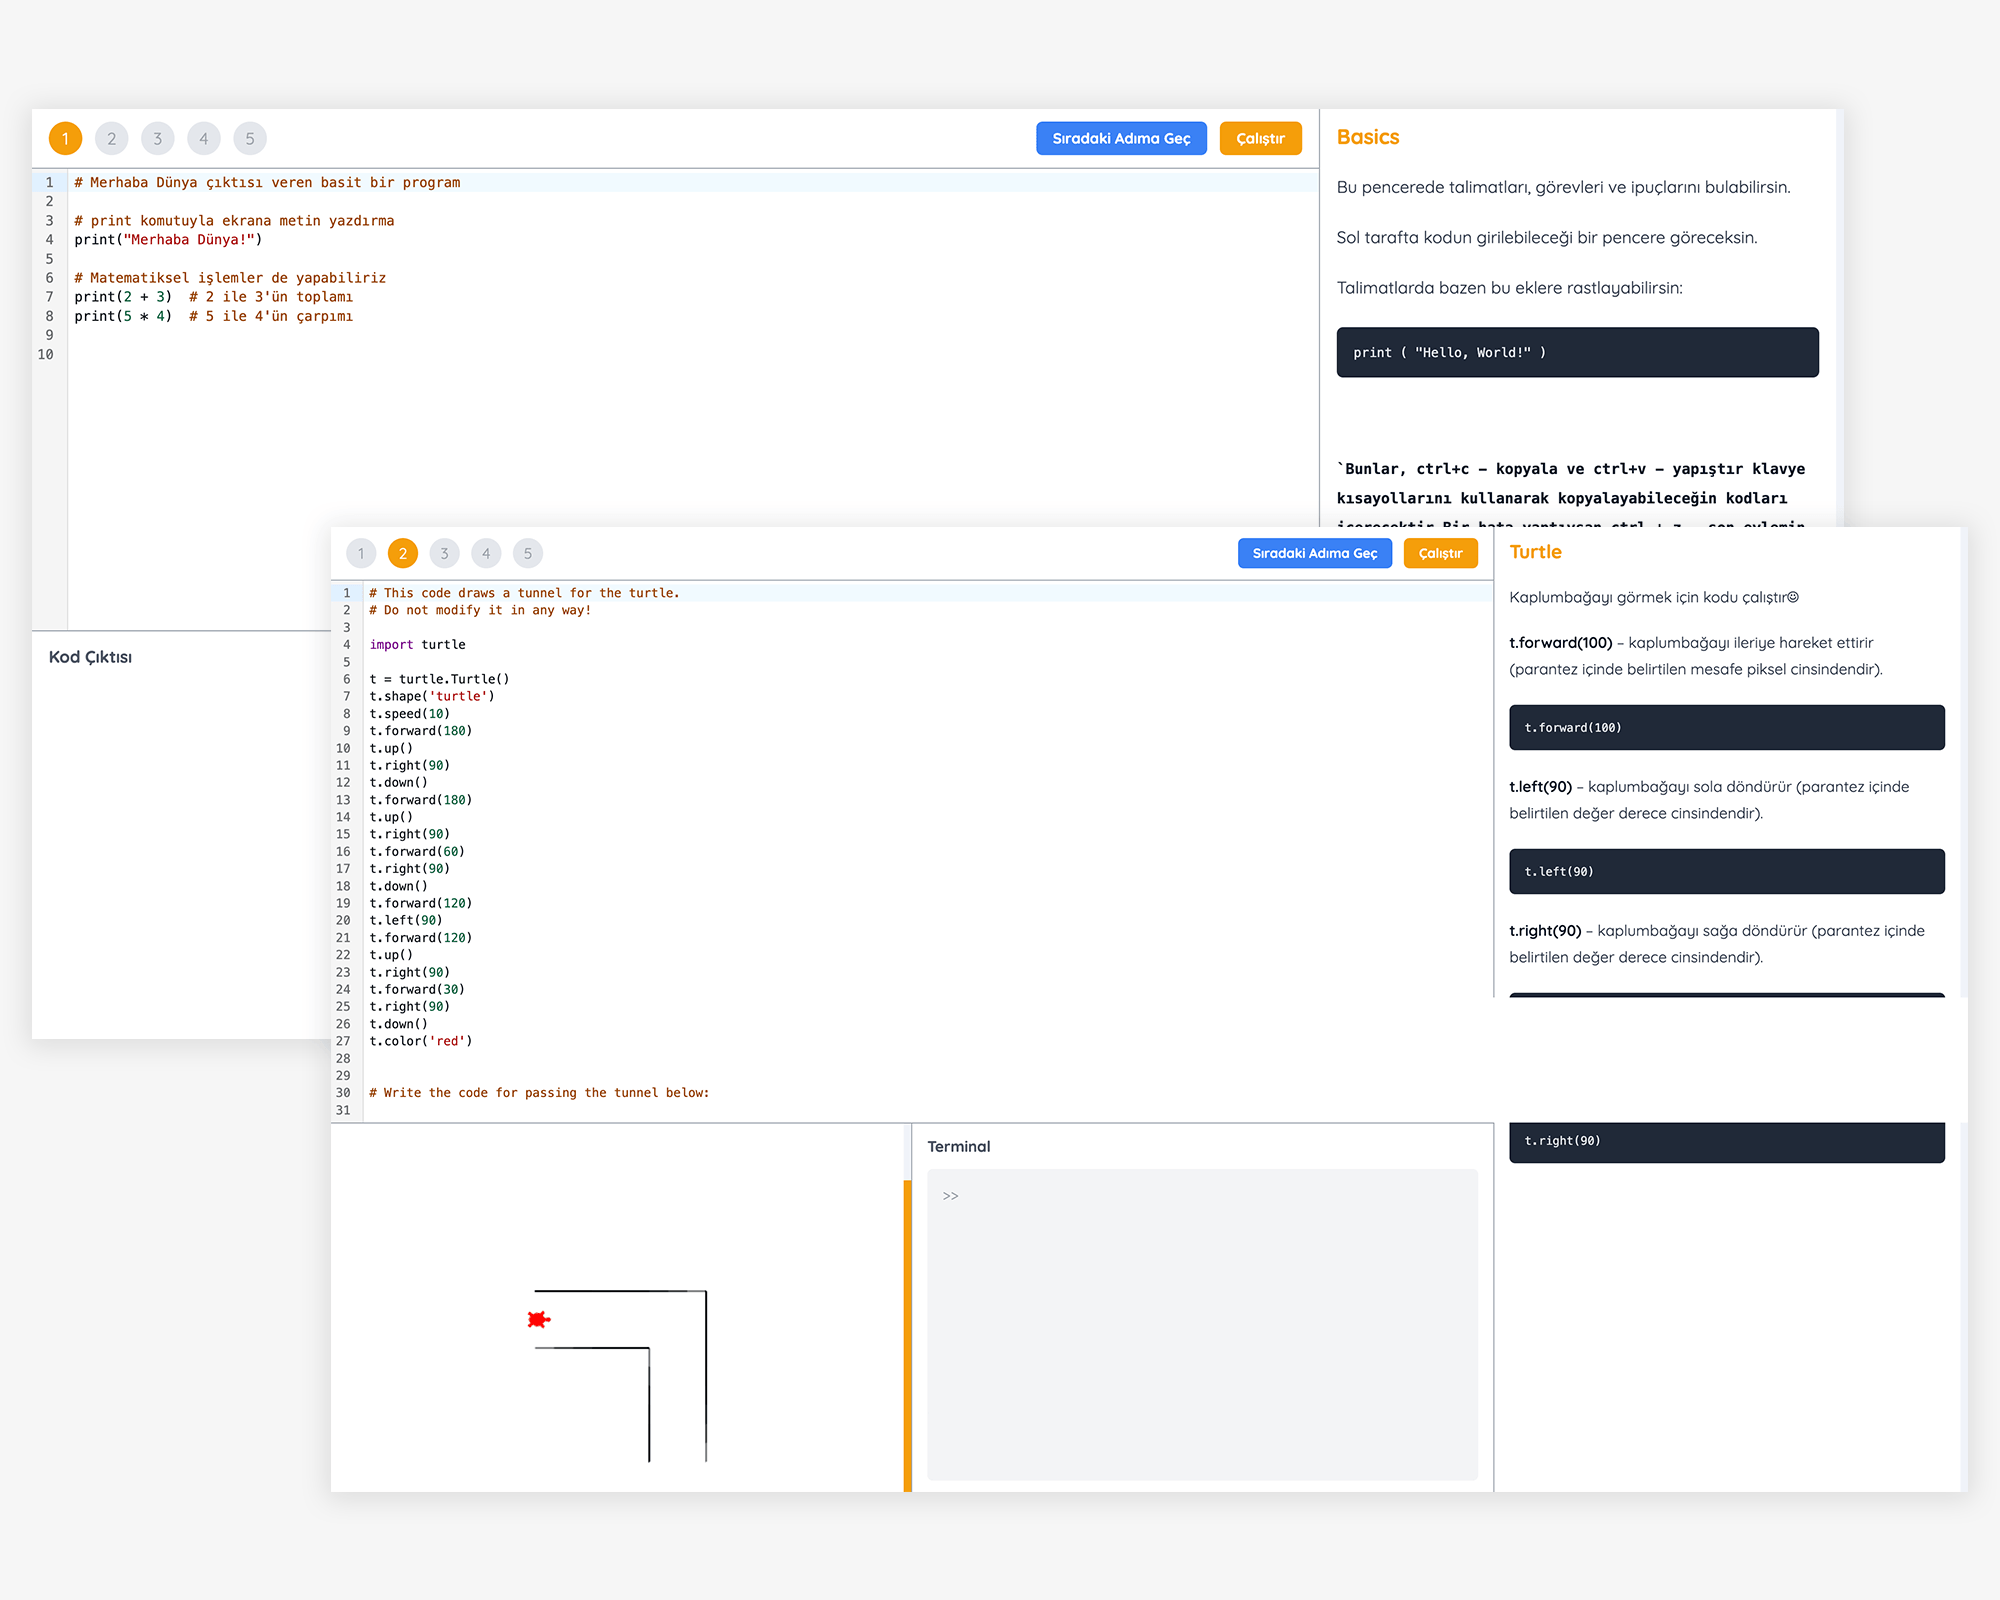The width and height of the screenshot is (2000, 1600).
Task: Click comment '# Do not modify it in any way!'
Action: pos(480,610)
